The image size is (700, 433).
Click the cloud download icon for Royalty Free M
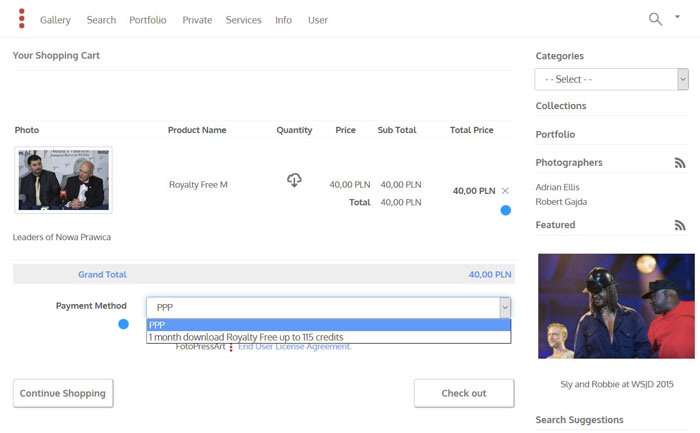tap(294, 180)
